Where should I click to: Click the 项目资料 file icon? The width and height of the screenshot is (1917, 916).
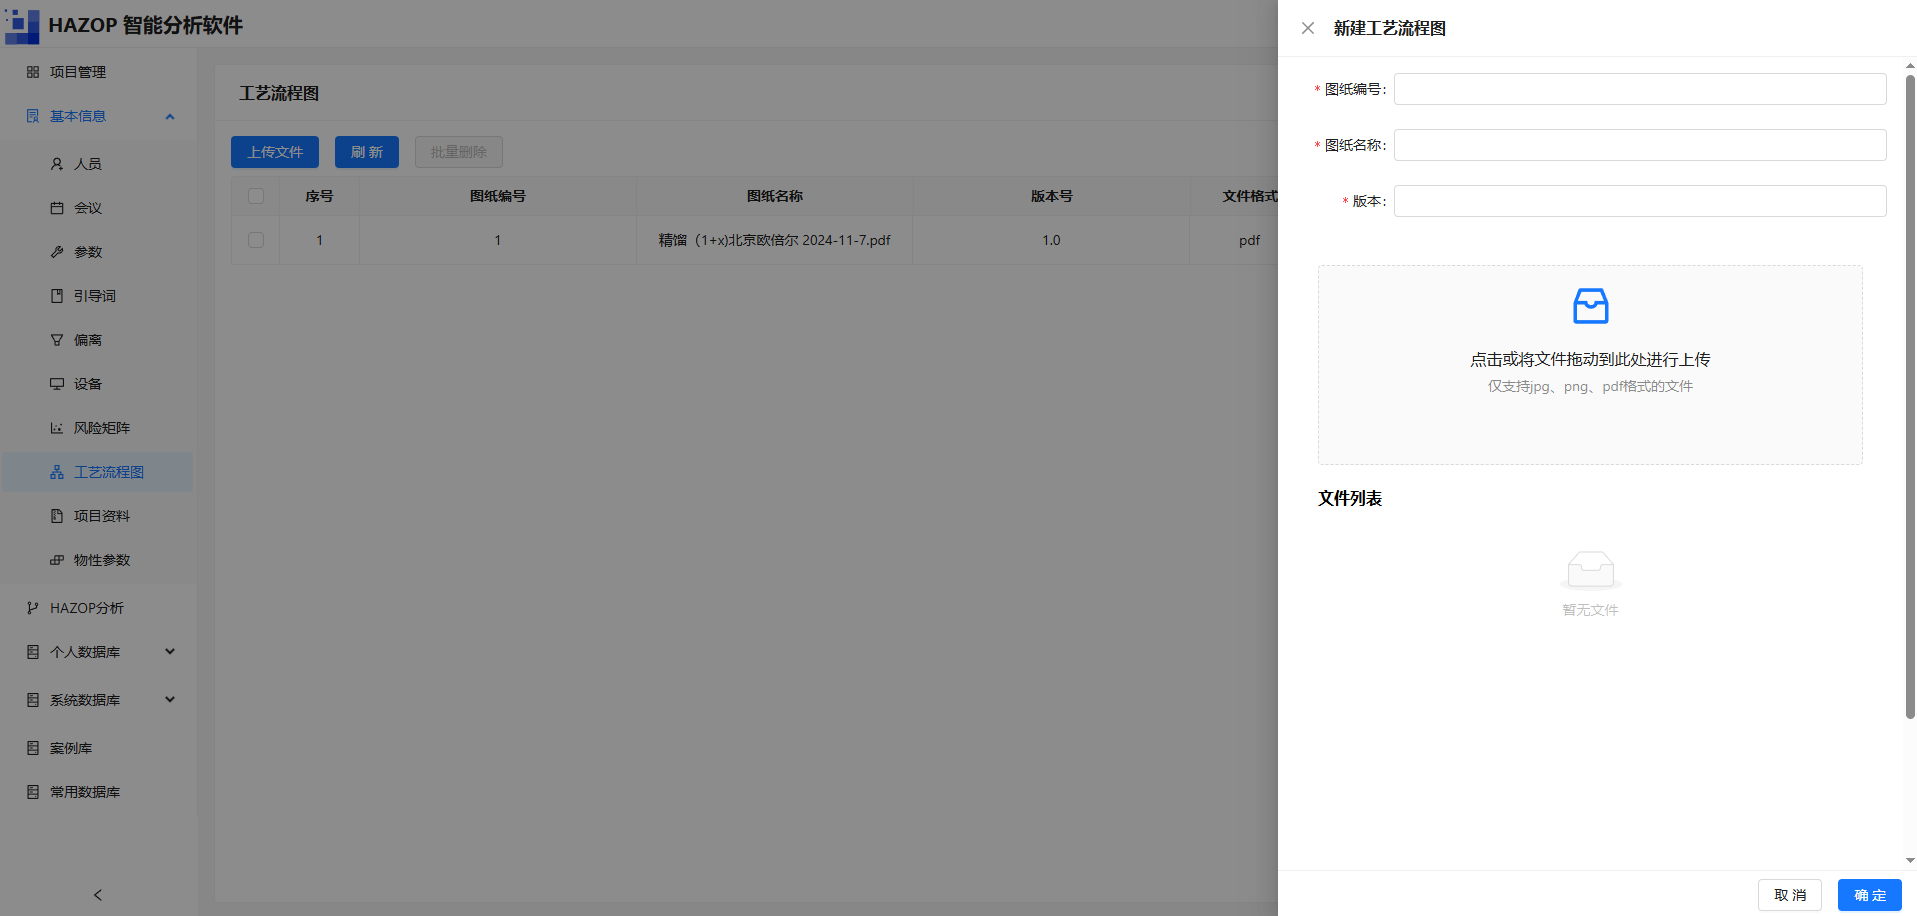[x=57, y=516]
